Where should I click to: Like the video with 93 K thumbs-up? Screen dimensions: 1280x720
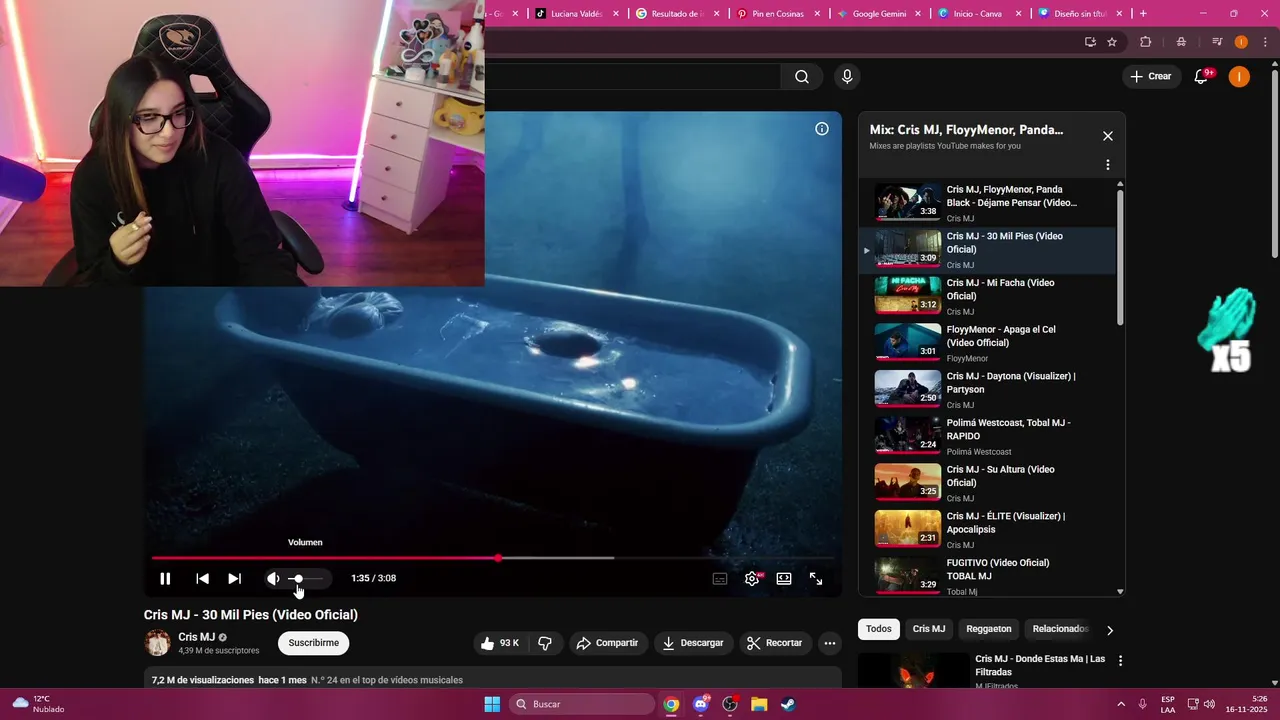point(499,643)
